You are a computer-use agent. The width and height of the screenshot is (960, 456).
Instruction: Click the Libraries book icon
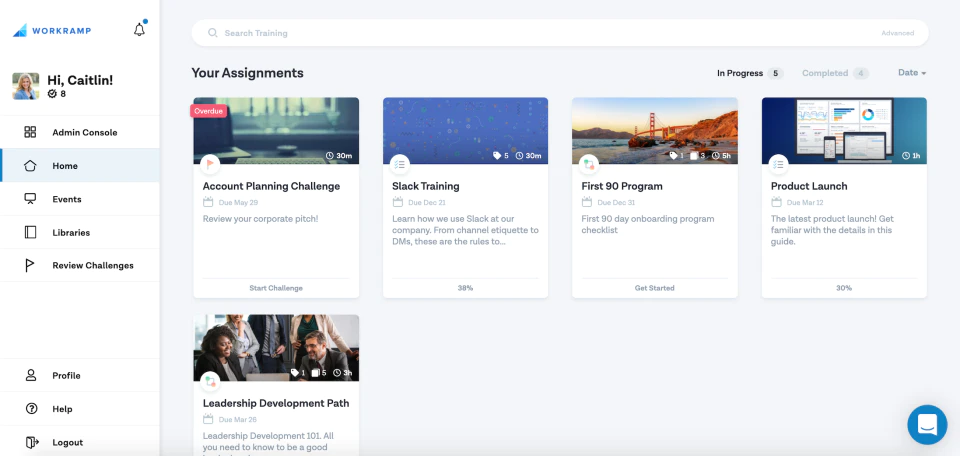(30, 233)
